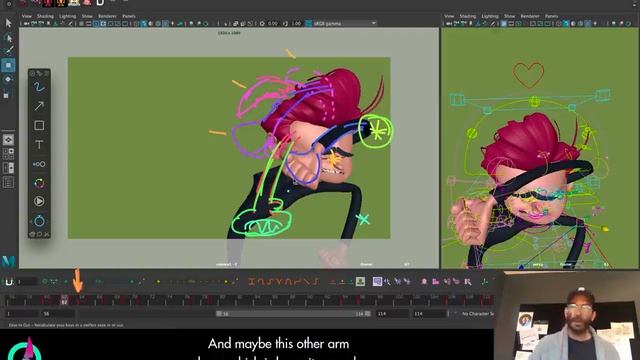640x360 pixels.
Task: Select the Rotate tool in toolbox
Action: (x=8, y=79)
